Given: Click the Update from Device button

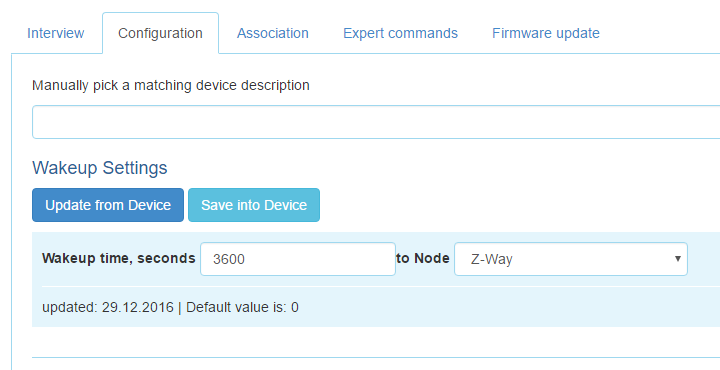Looking at the screenshot, I should click(108, 205).
